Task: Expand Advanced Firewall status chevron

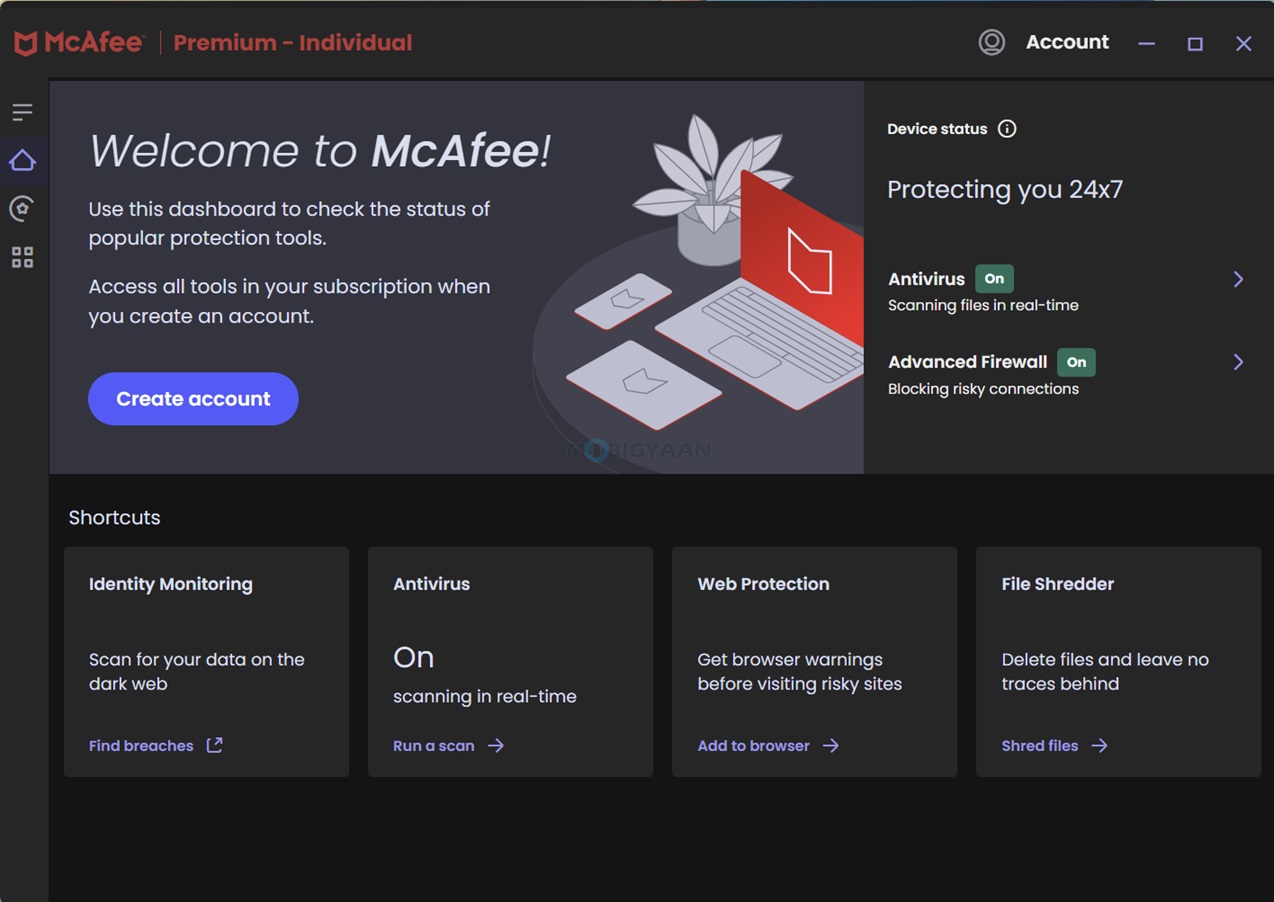Action: (x=1238, y=362)
